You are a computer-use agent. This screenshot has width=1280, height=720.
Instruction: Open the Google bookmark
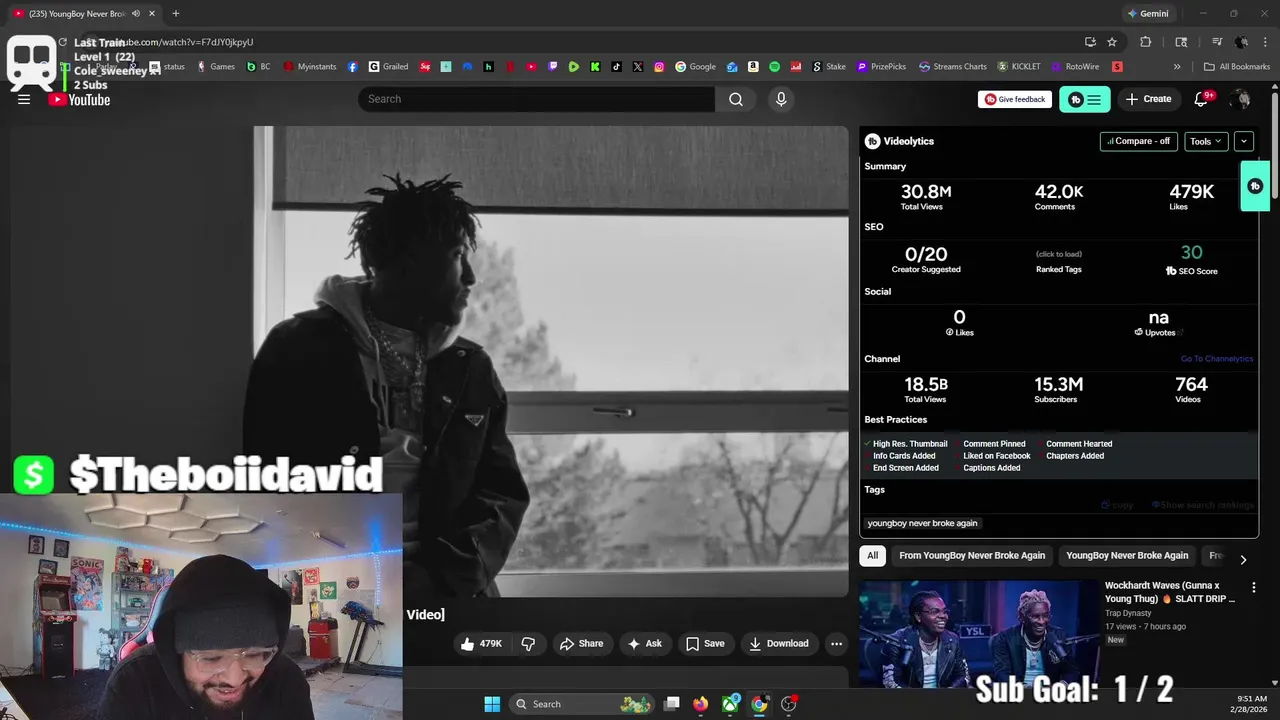pyautogui.click(x=696, y=67)
